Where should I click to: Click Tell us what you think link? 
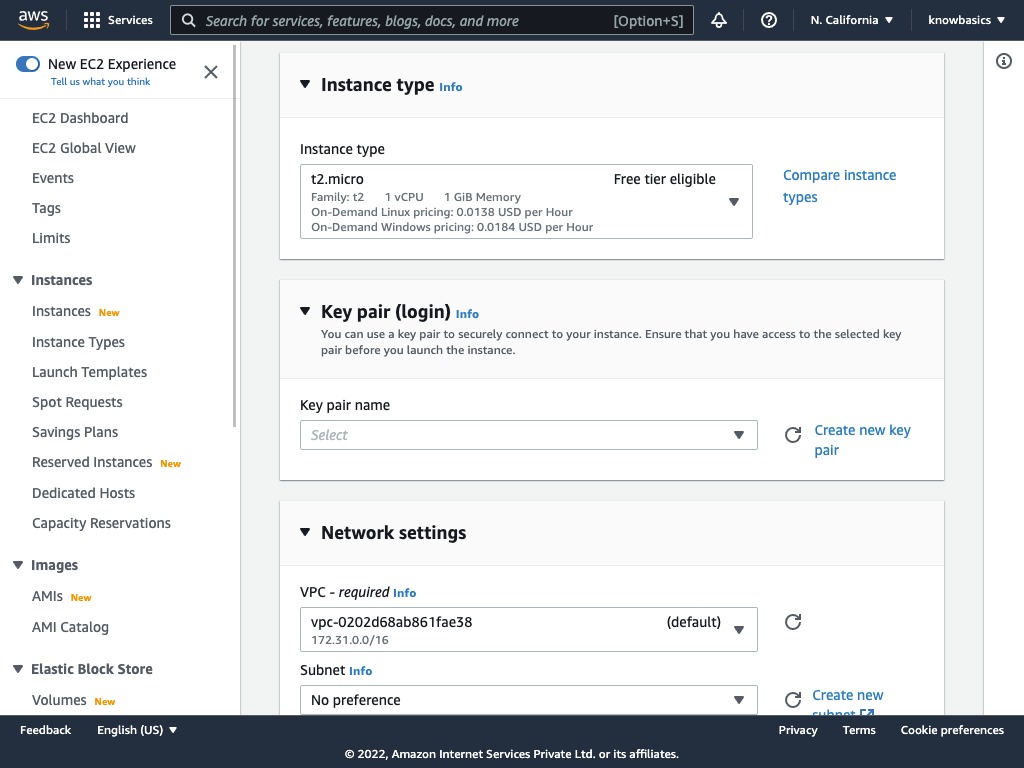click(x=101, y=82)
